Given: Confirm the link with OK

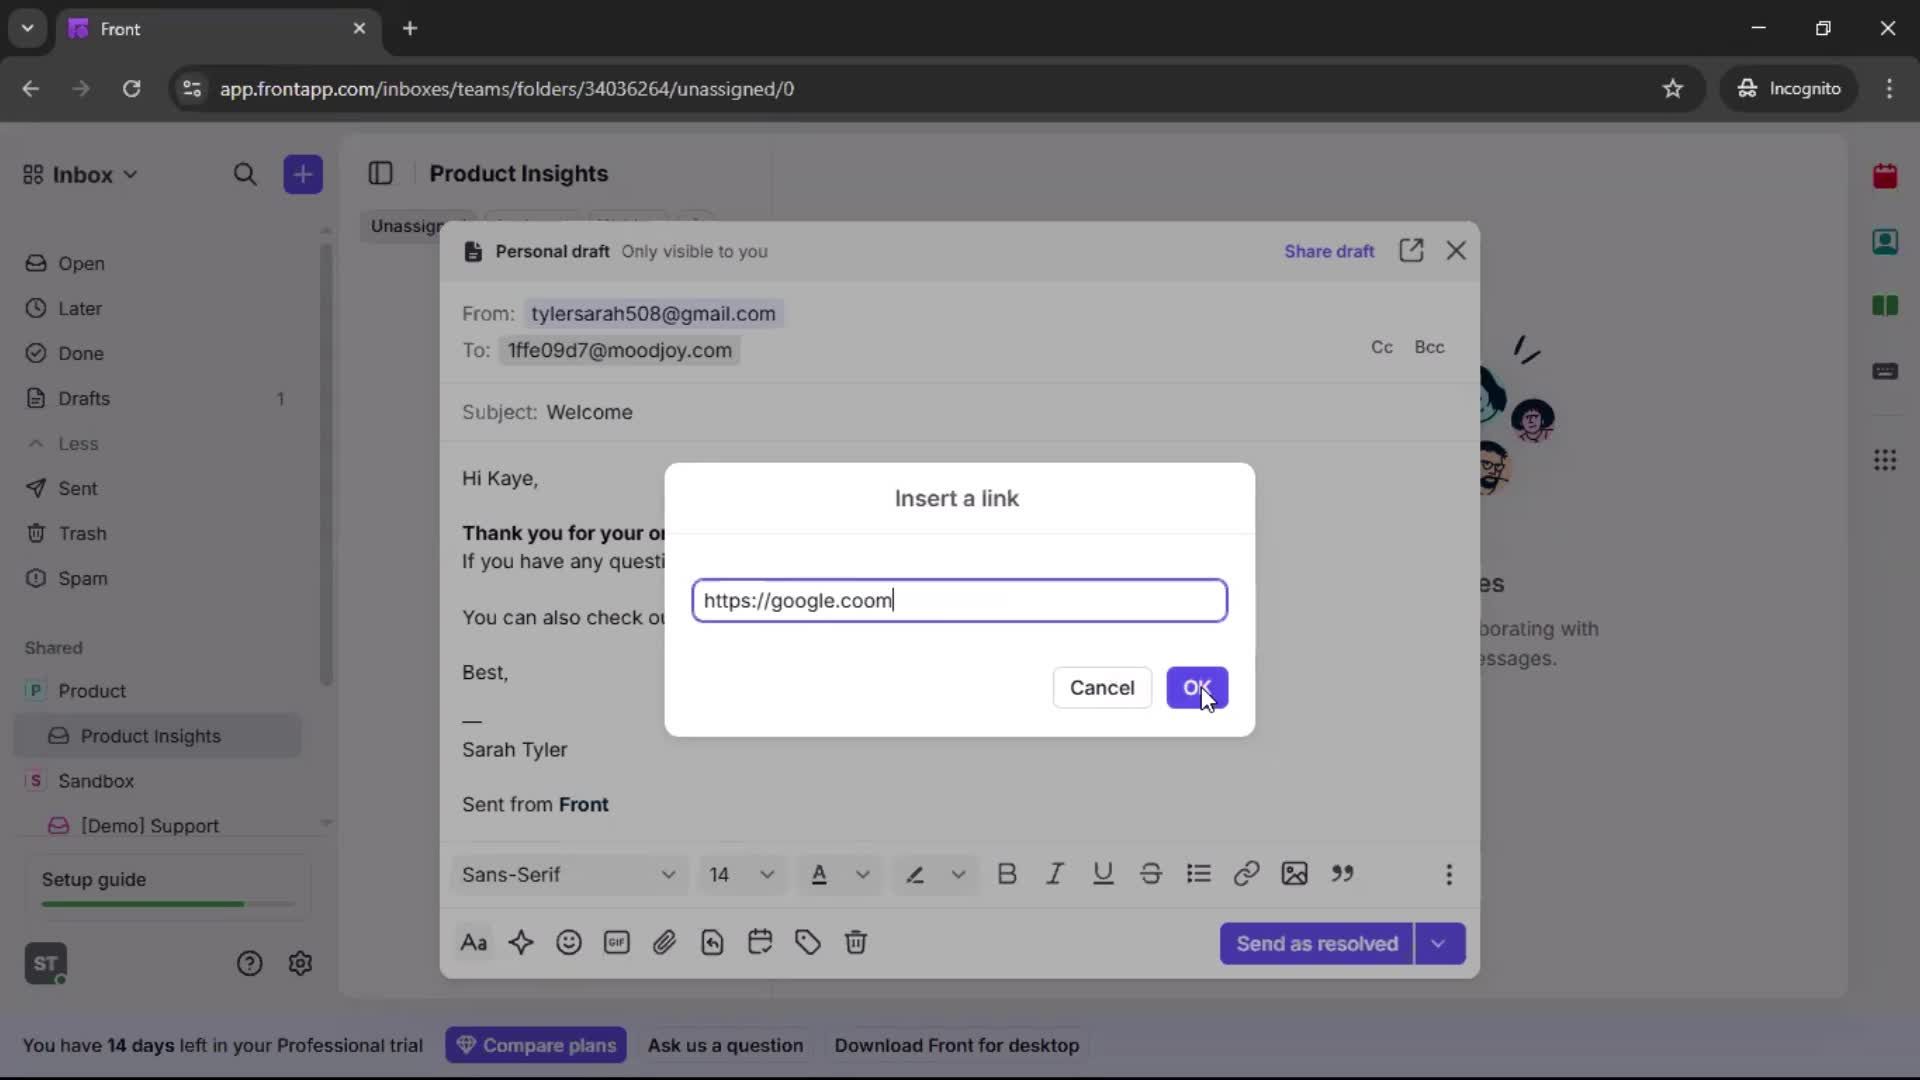Looking at the screenshot, I should 1197,688.
